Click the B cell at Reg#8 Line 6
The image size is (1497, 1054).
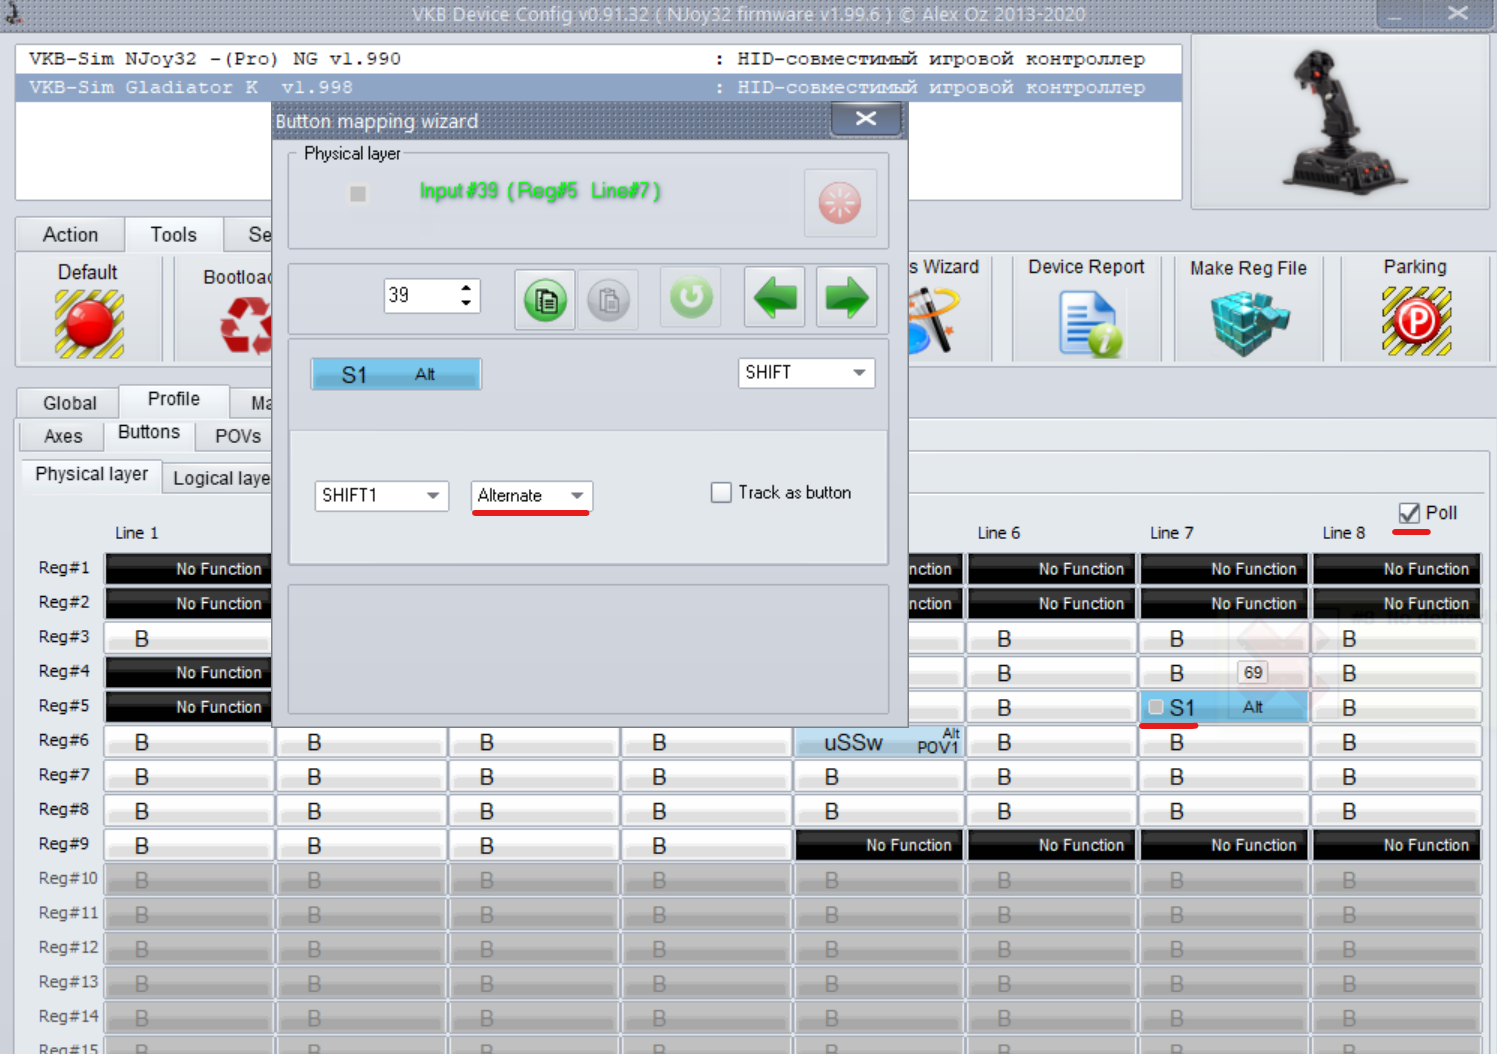coord(1052,811)
